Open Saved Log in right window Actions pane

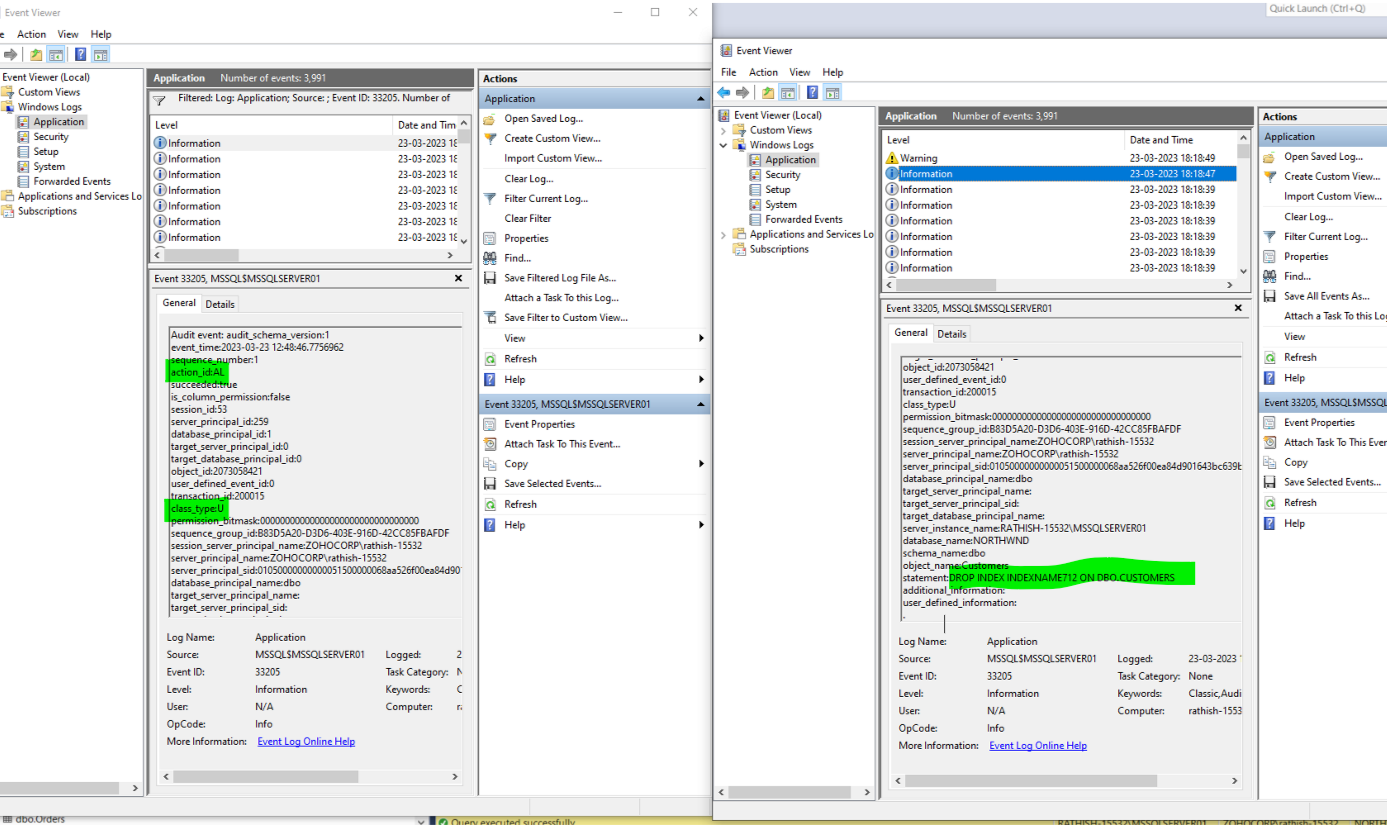(x=1323, y=156)
